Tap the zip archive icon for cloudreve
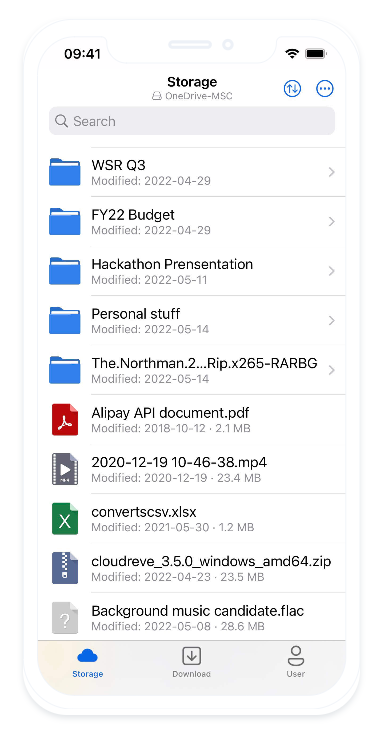 [x=65, y=568]
